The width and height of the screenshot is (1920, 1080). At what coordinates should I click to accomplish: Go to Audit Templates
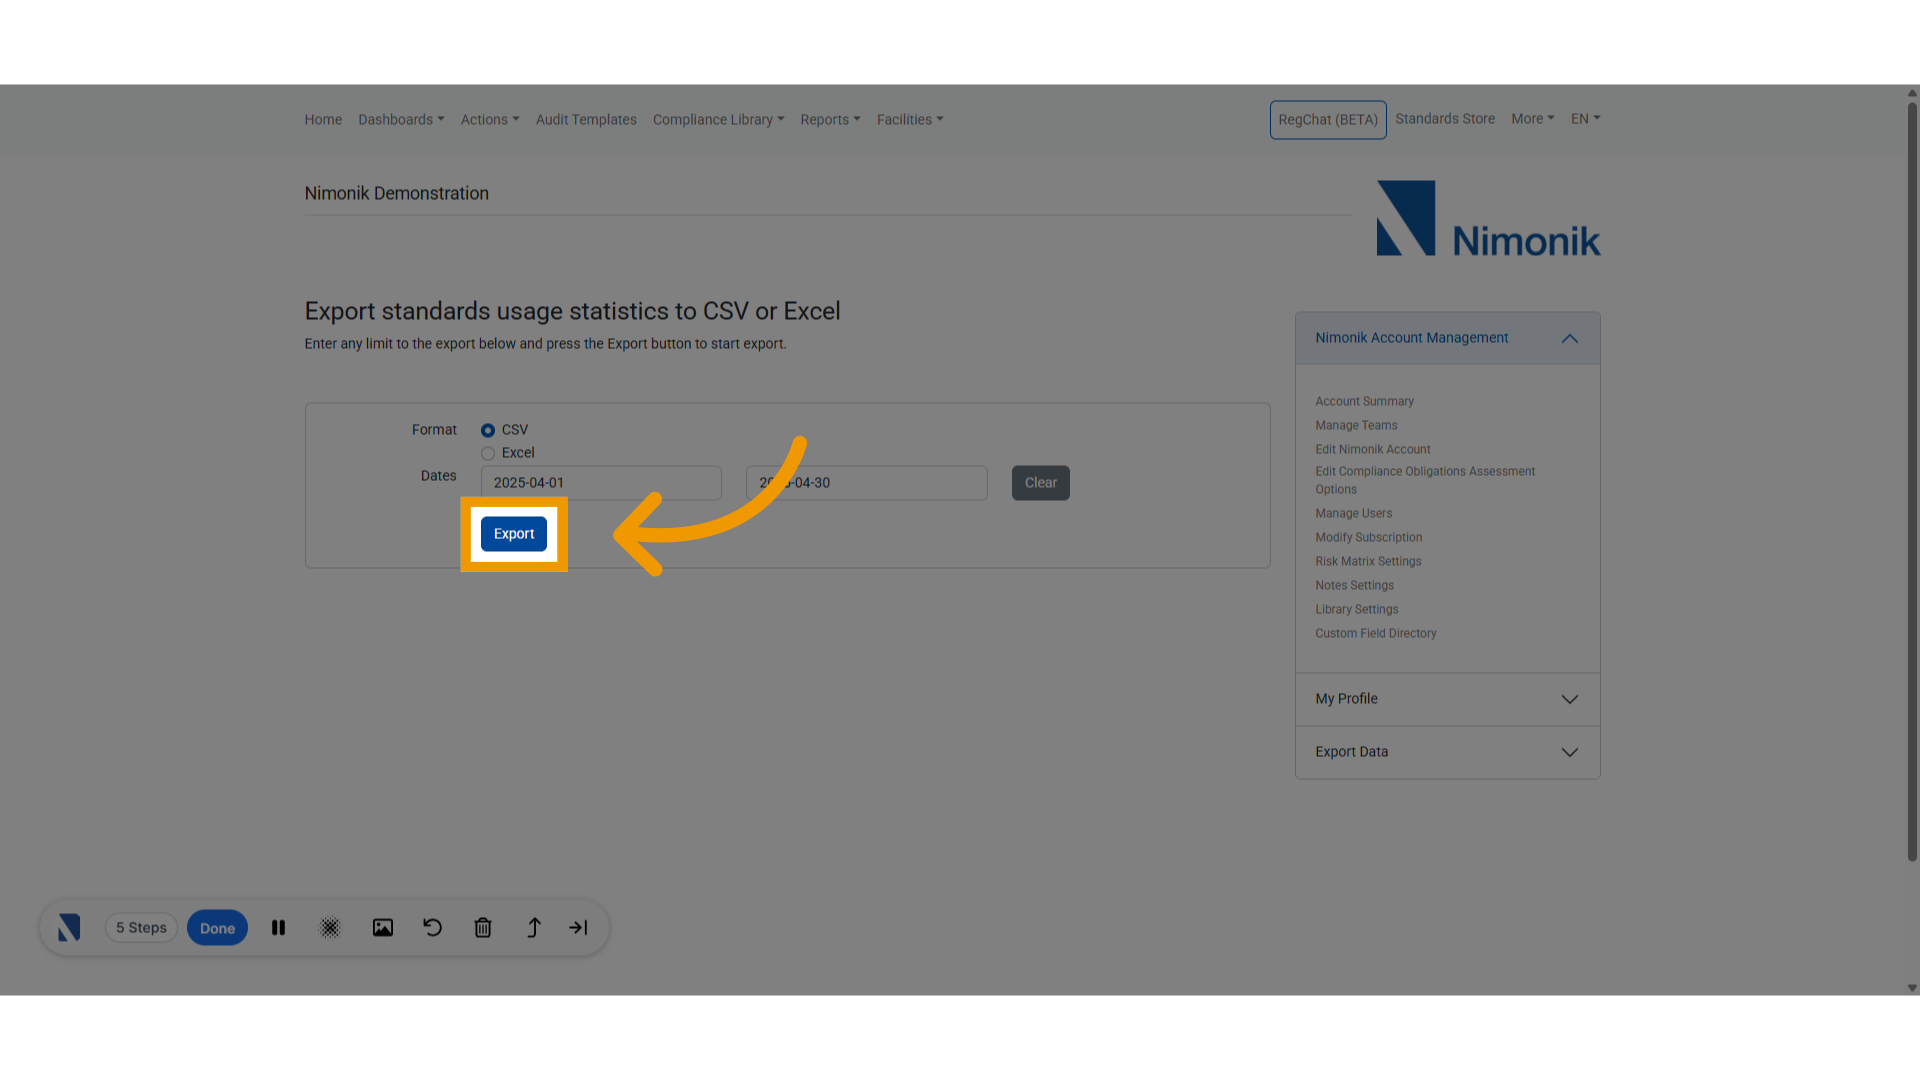(x=586, y=119)
